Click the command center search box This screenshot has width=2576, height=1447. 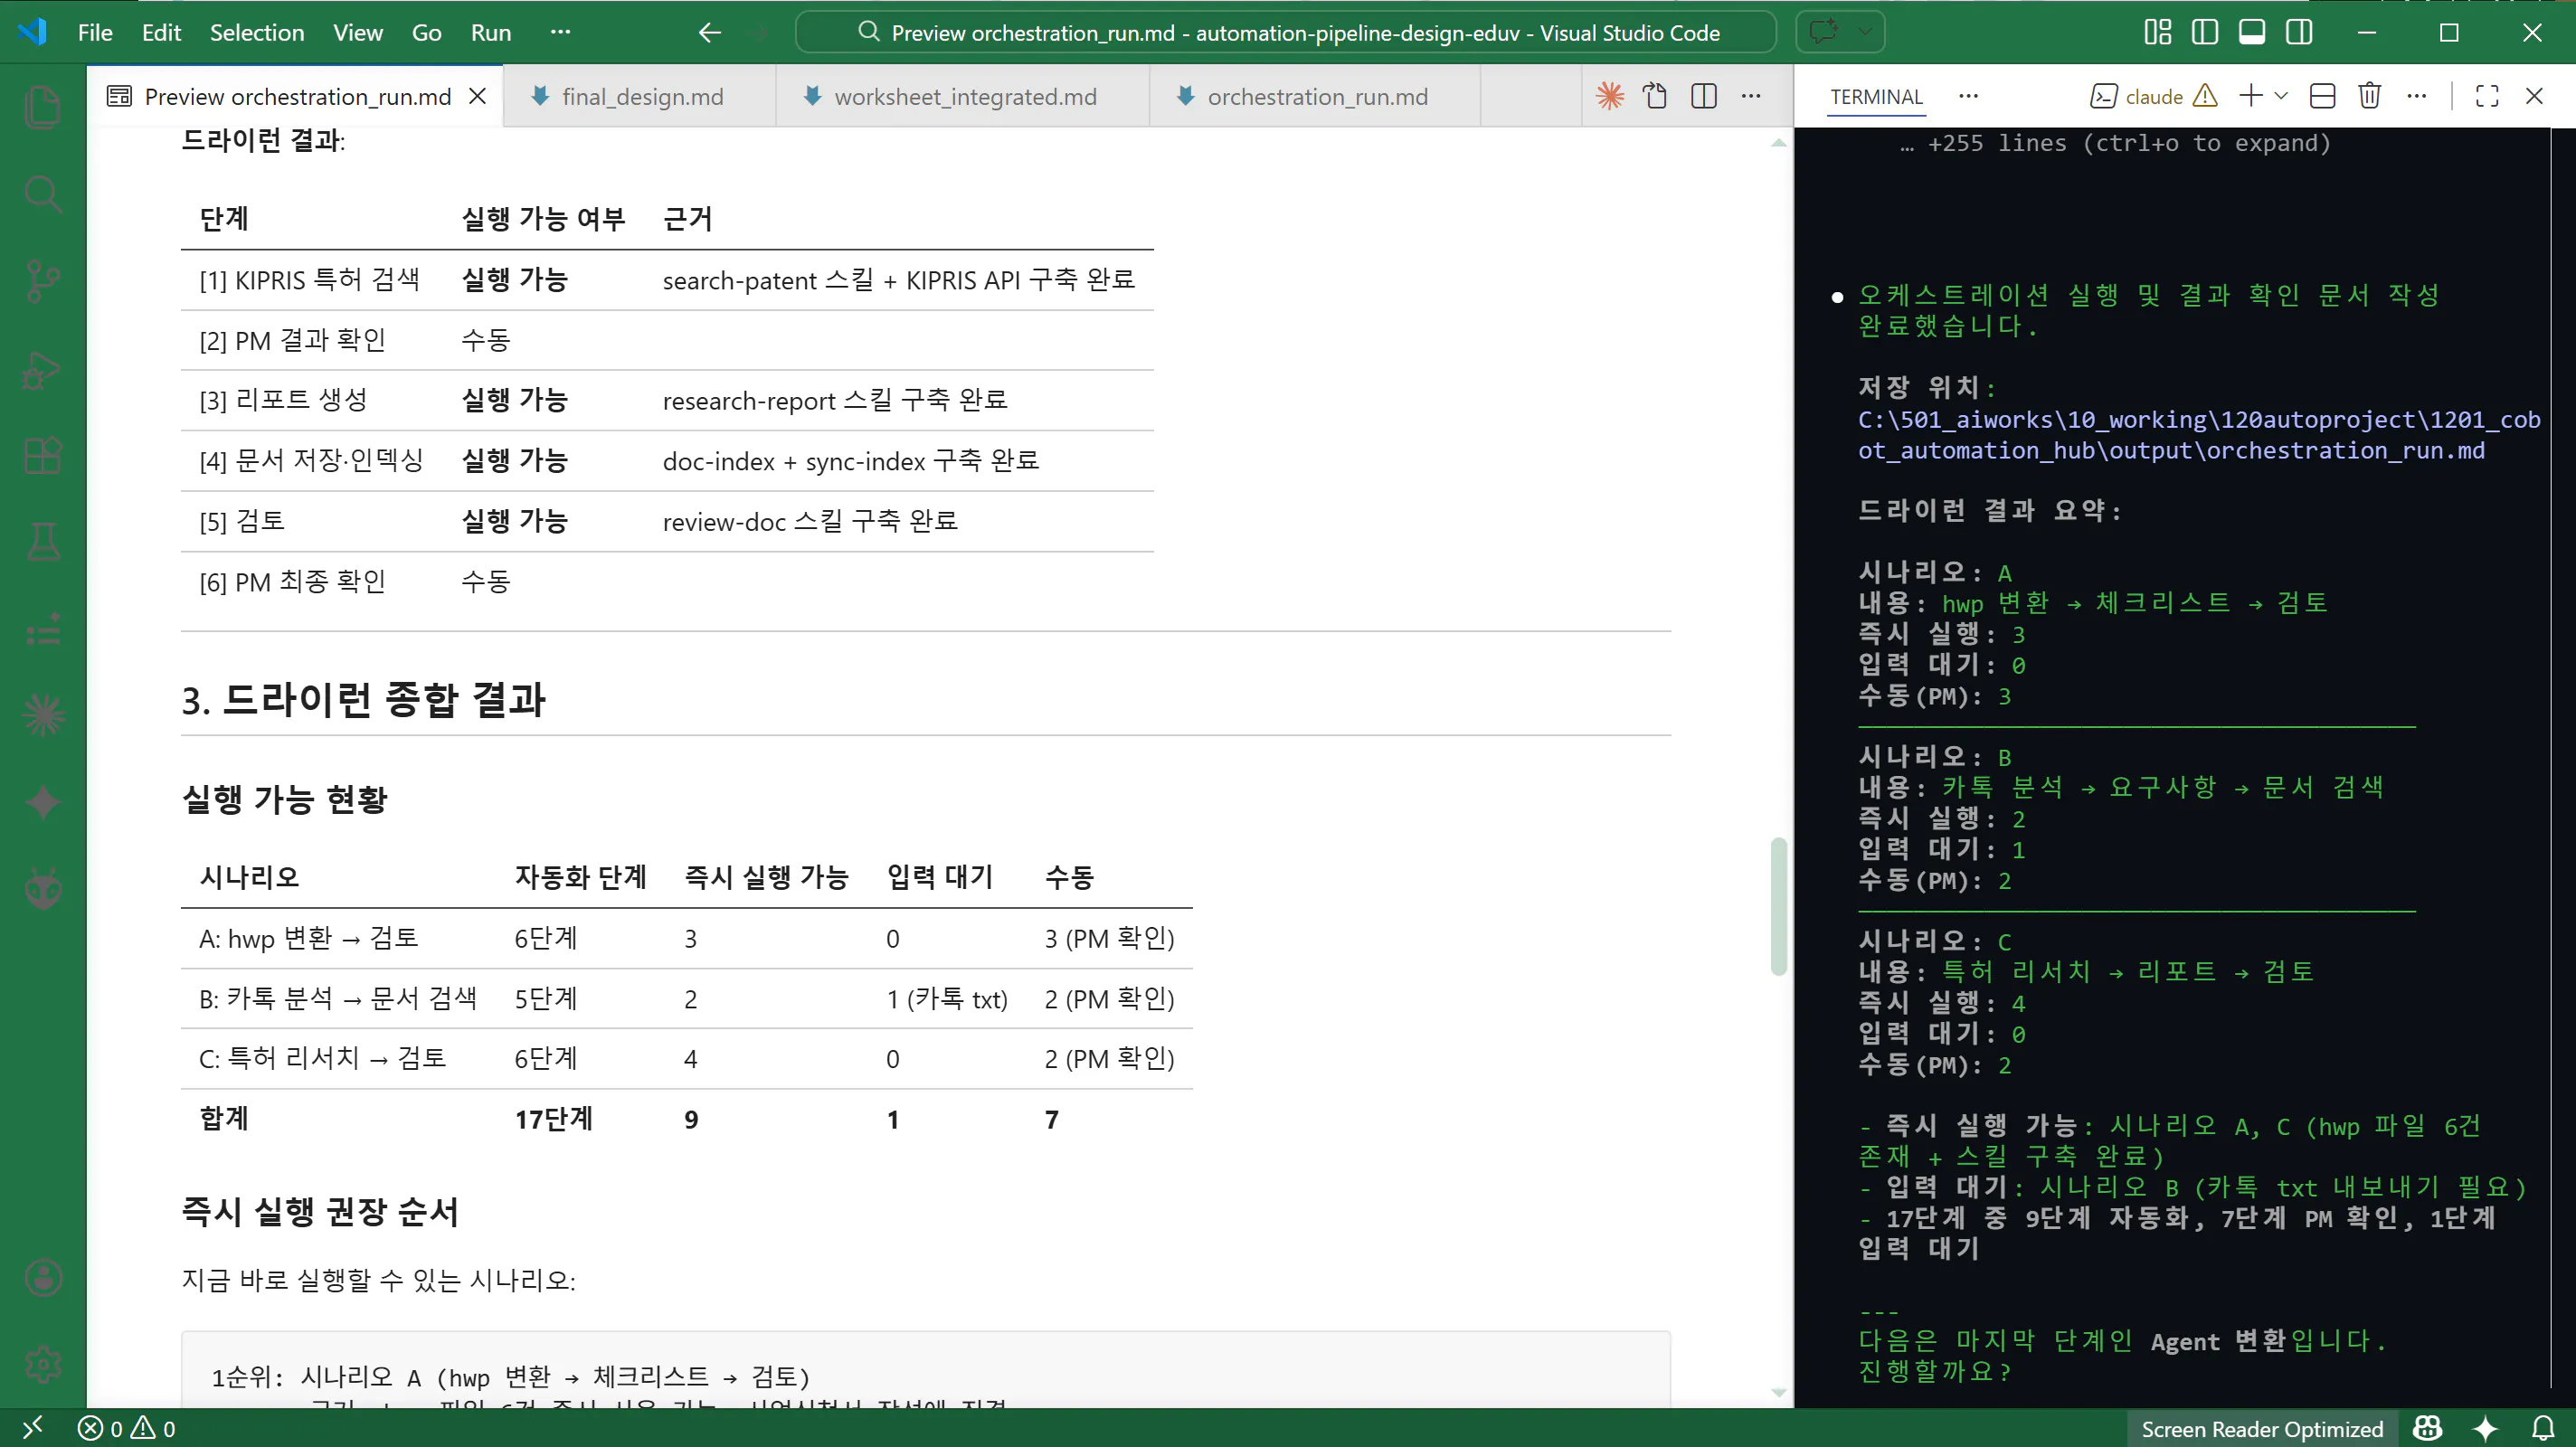pos(1286,32)
